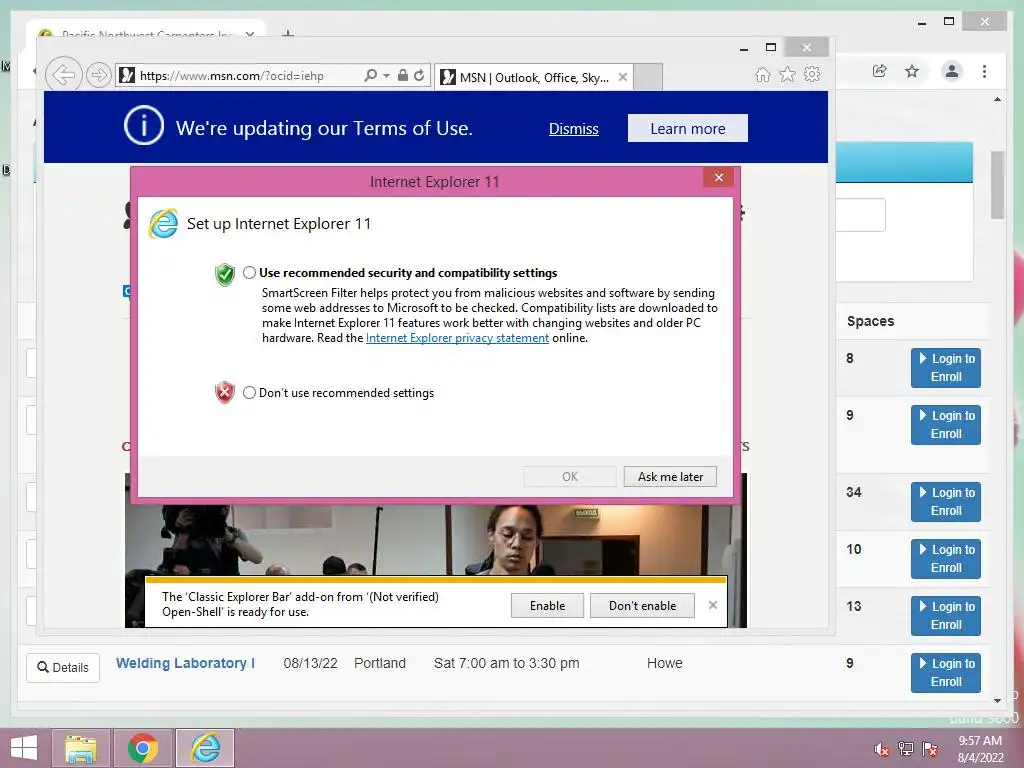Close the MSN tab in Internet Explorer
The width and height of the screenshot is (1024, 768).
pyautogui.click(x=622, y=77)
